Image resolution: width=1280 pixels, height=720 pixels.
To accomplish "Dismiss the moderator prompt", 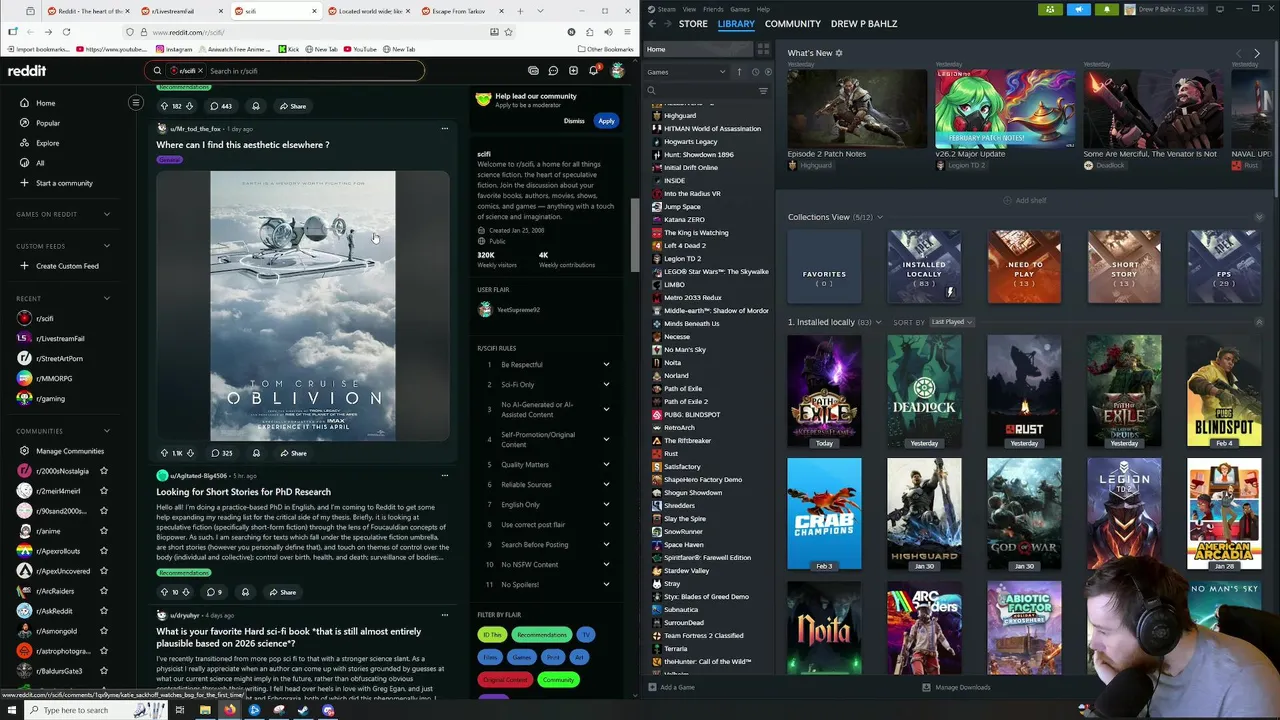I will [574, 121].
